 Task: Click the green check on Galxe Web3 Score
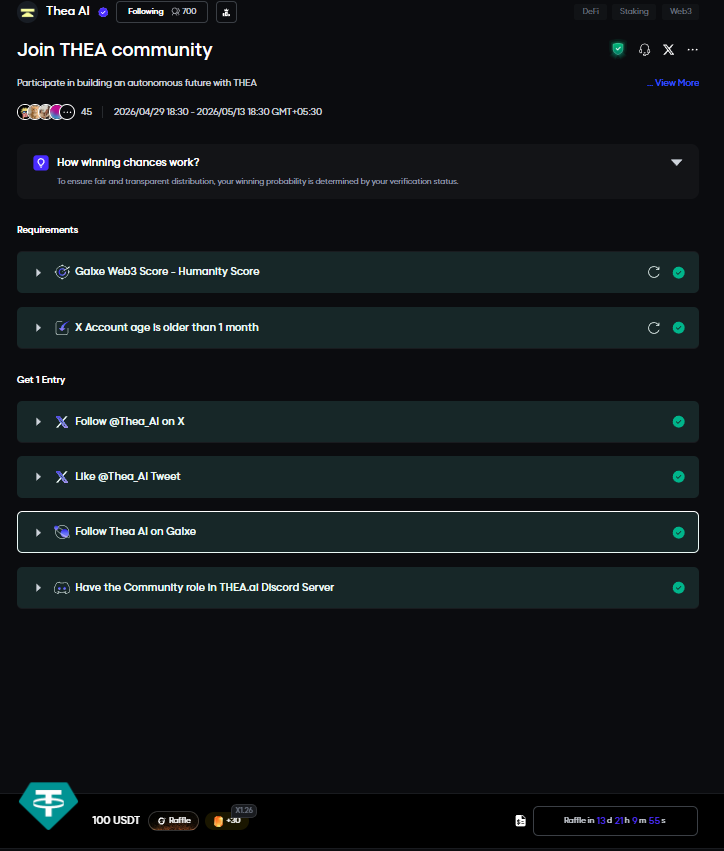pyautogui.click(x=678, y=272)
